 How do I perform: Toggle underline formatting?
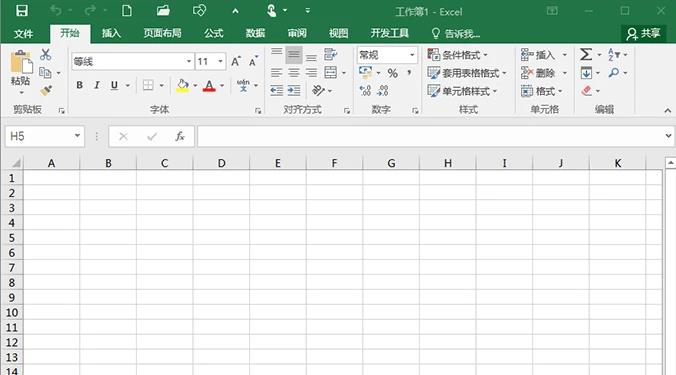(114, 85)
